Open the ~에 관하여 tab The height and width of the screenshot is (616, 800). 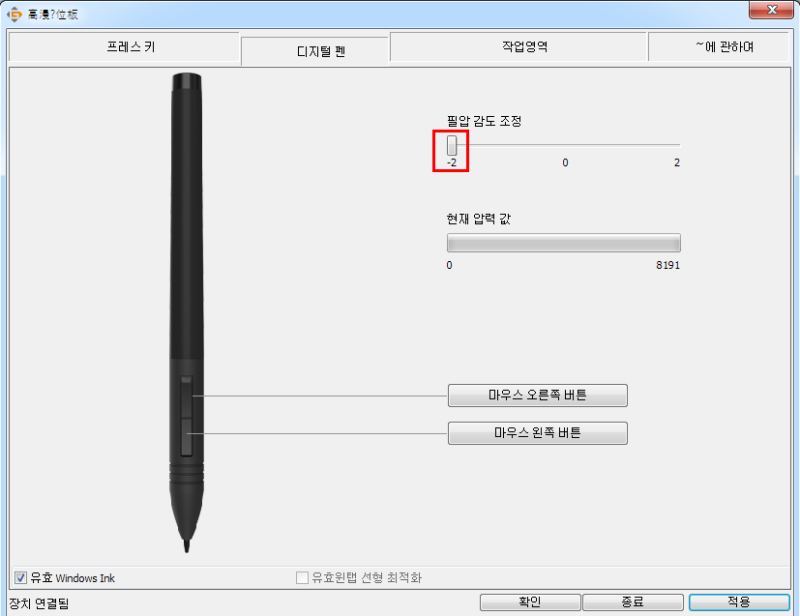tap(719, 47)
